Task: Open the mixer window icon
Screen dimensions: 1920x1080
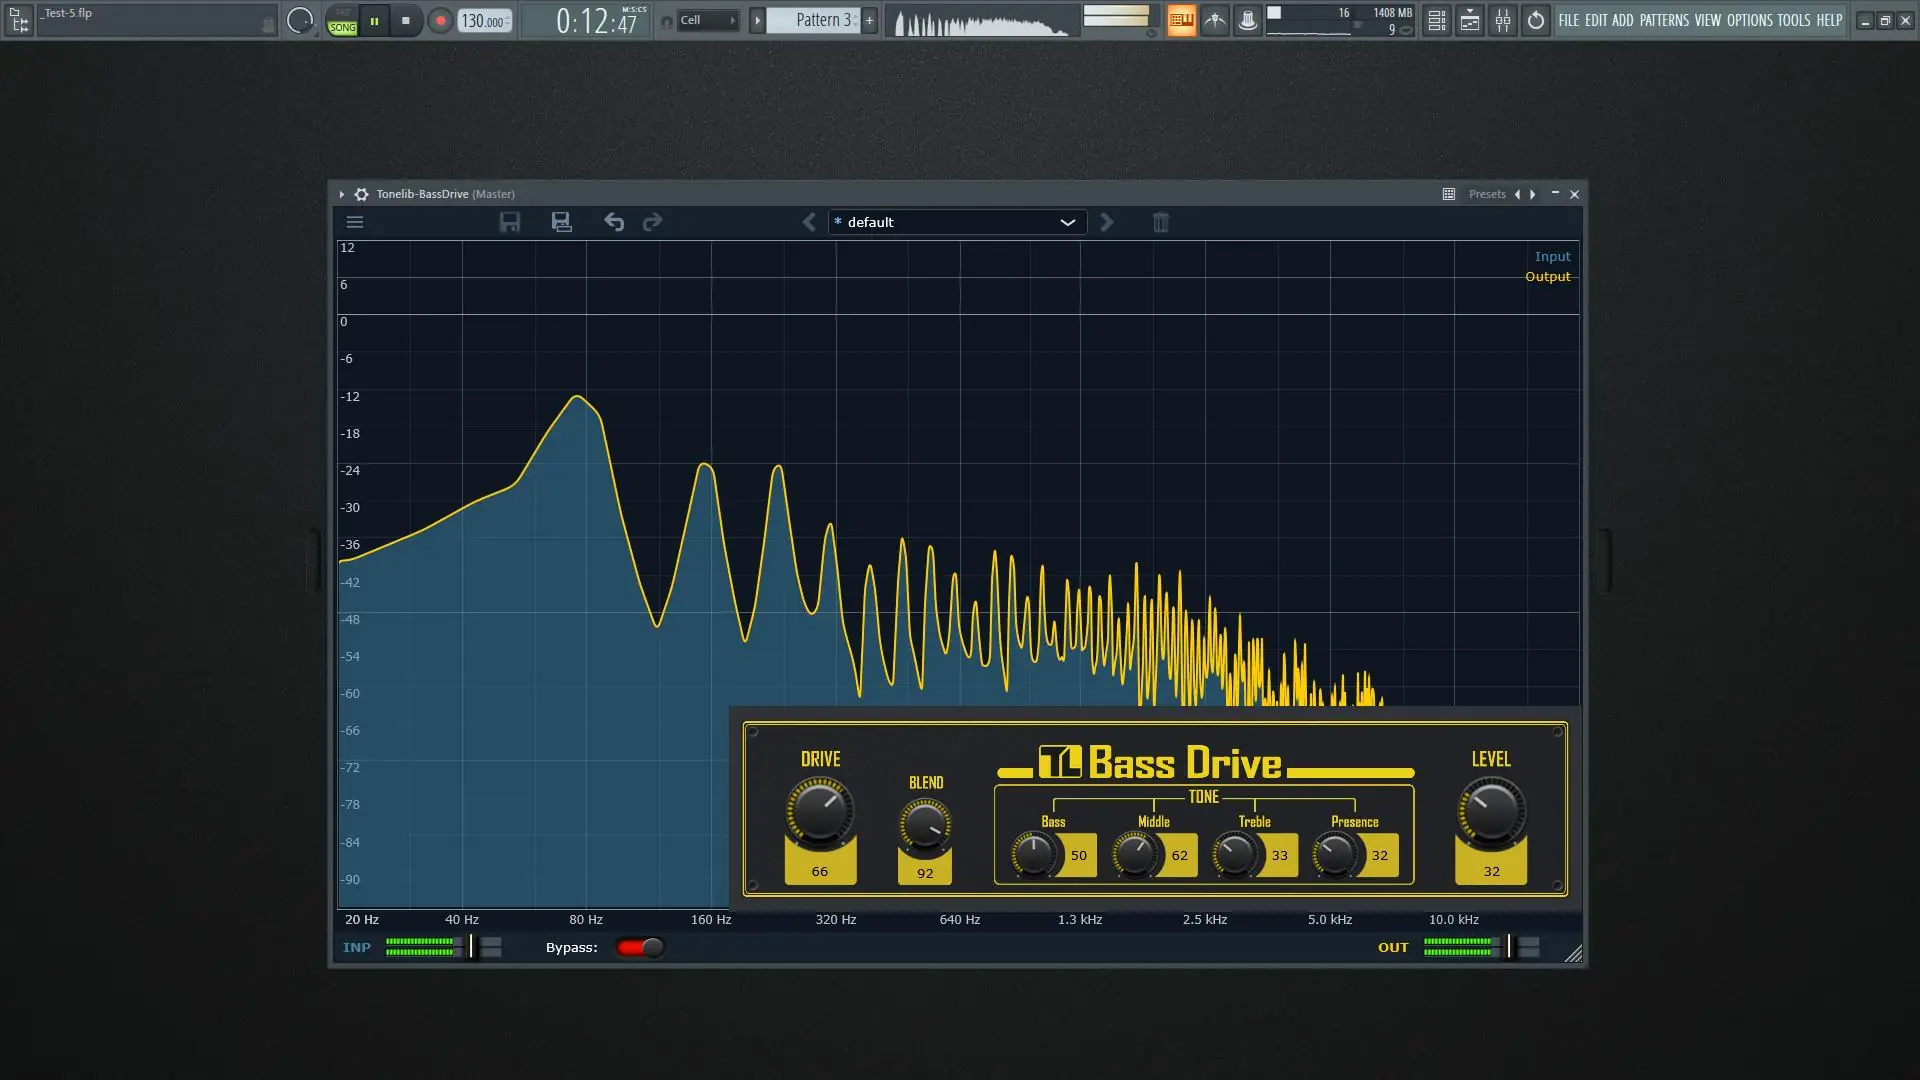Action: 1502,20
